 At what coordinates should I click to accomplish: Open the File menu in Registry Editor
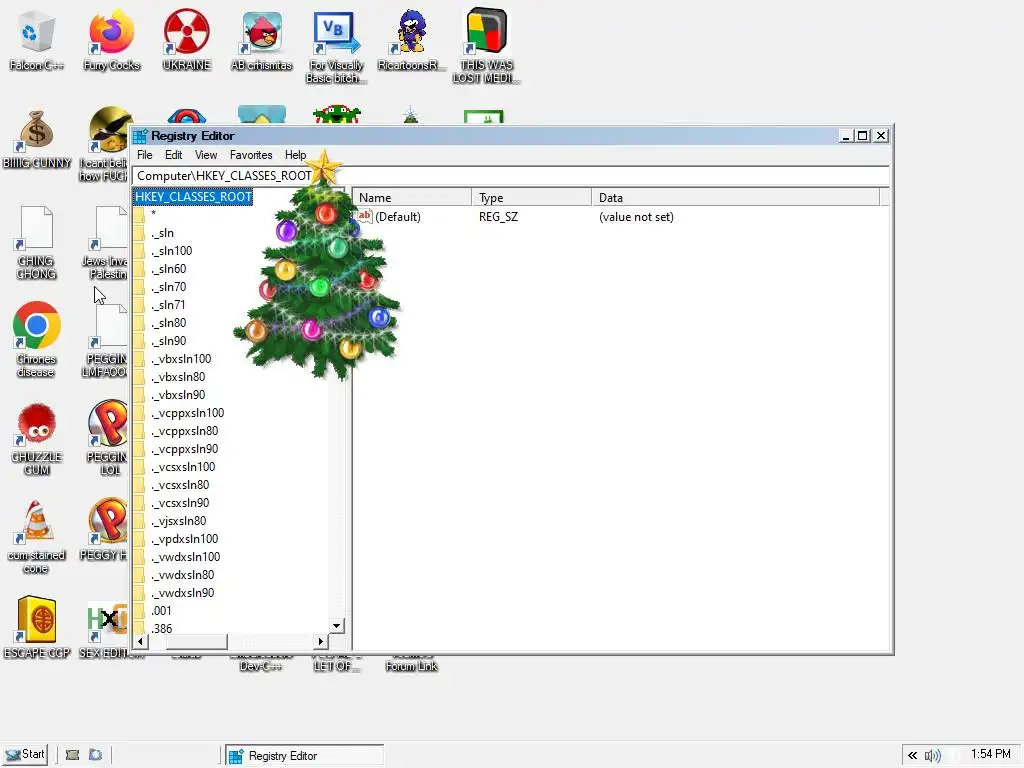144,155
